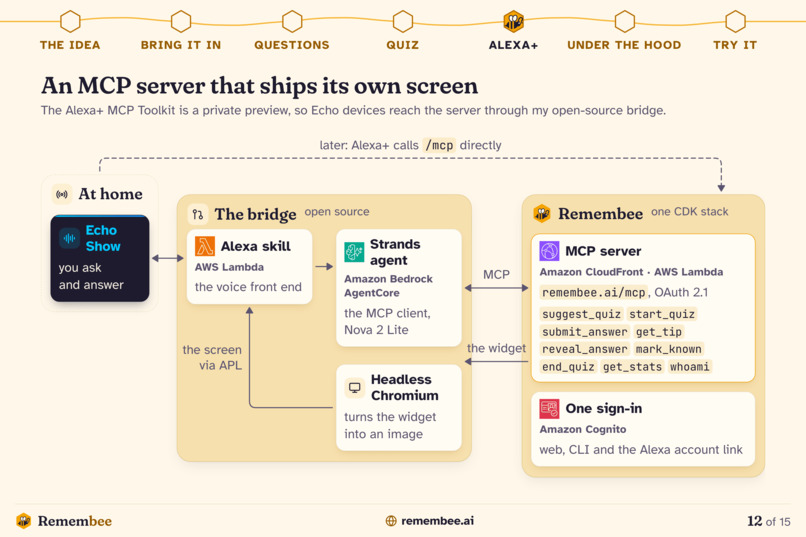The height and width of the screenshot is (537, 806).
Task: Click 'Amazon CloudFront · AWS Lambda' subtitle
Action: [631, 272]
